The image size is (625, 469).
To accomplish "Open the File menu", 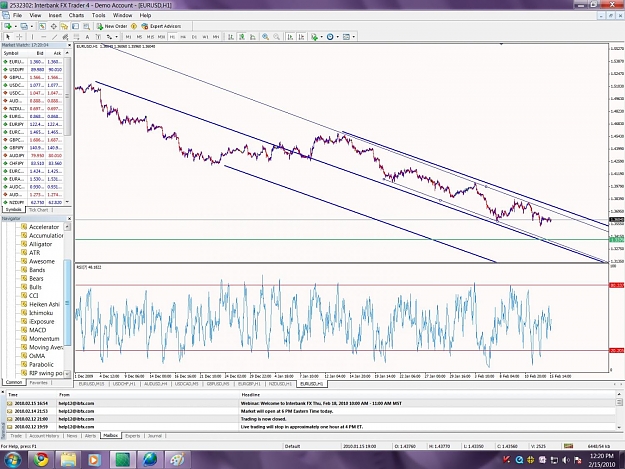I will pyautogui.click(x=18, y=15).
